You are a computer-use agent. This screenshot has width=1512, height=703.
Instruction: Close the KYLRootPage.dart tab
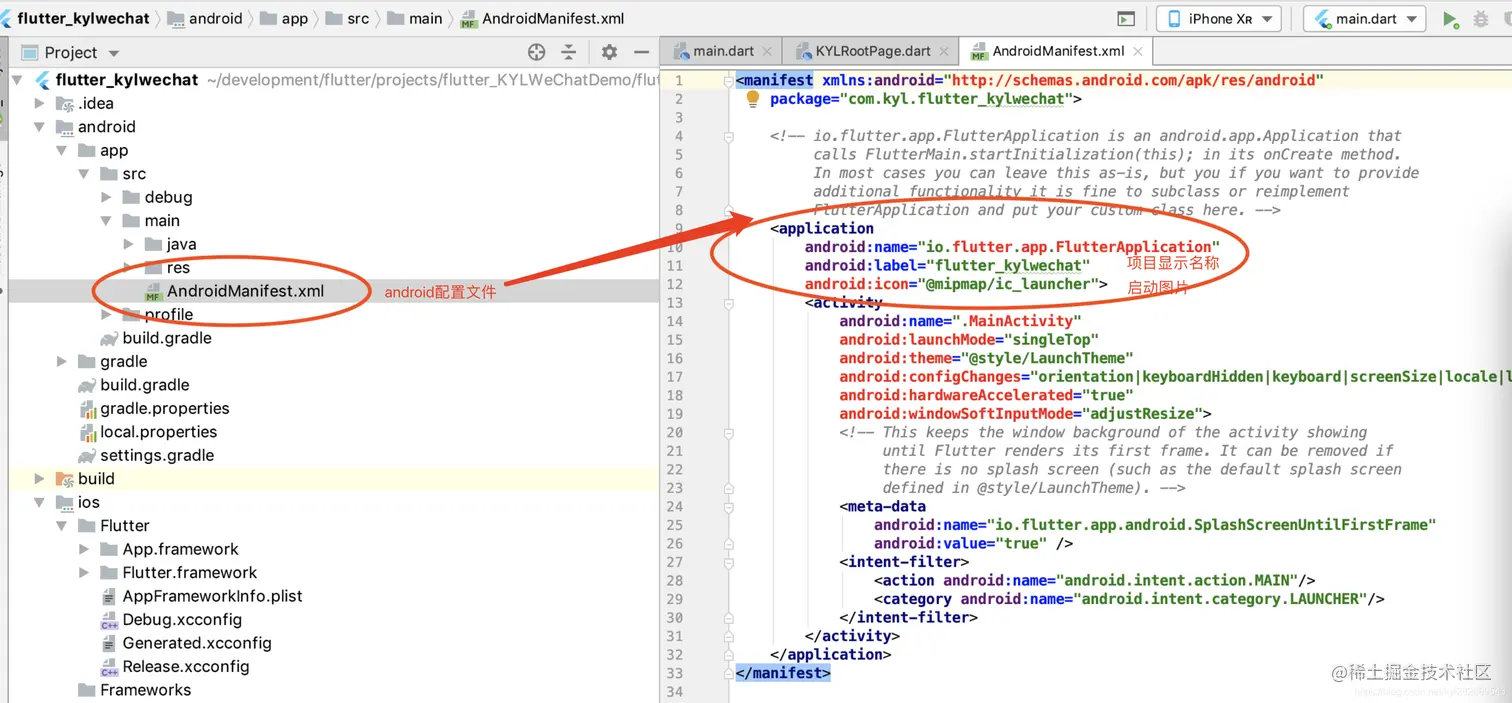tap(943, 51)
